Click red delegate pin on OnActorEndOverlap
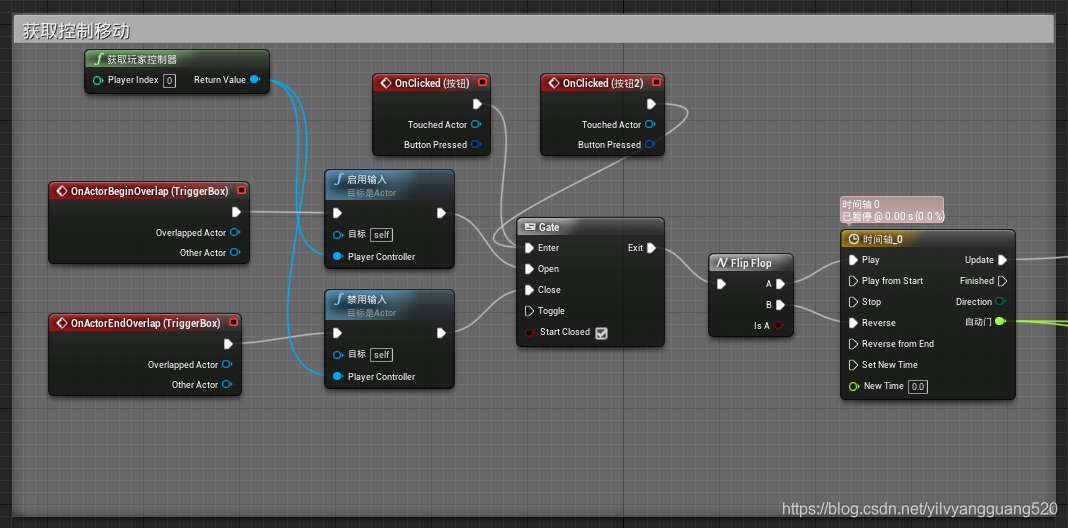The image size is (1068, 528). pos(234,322)
